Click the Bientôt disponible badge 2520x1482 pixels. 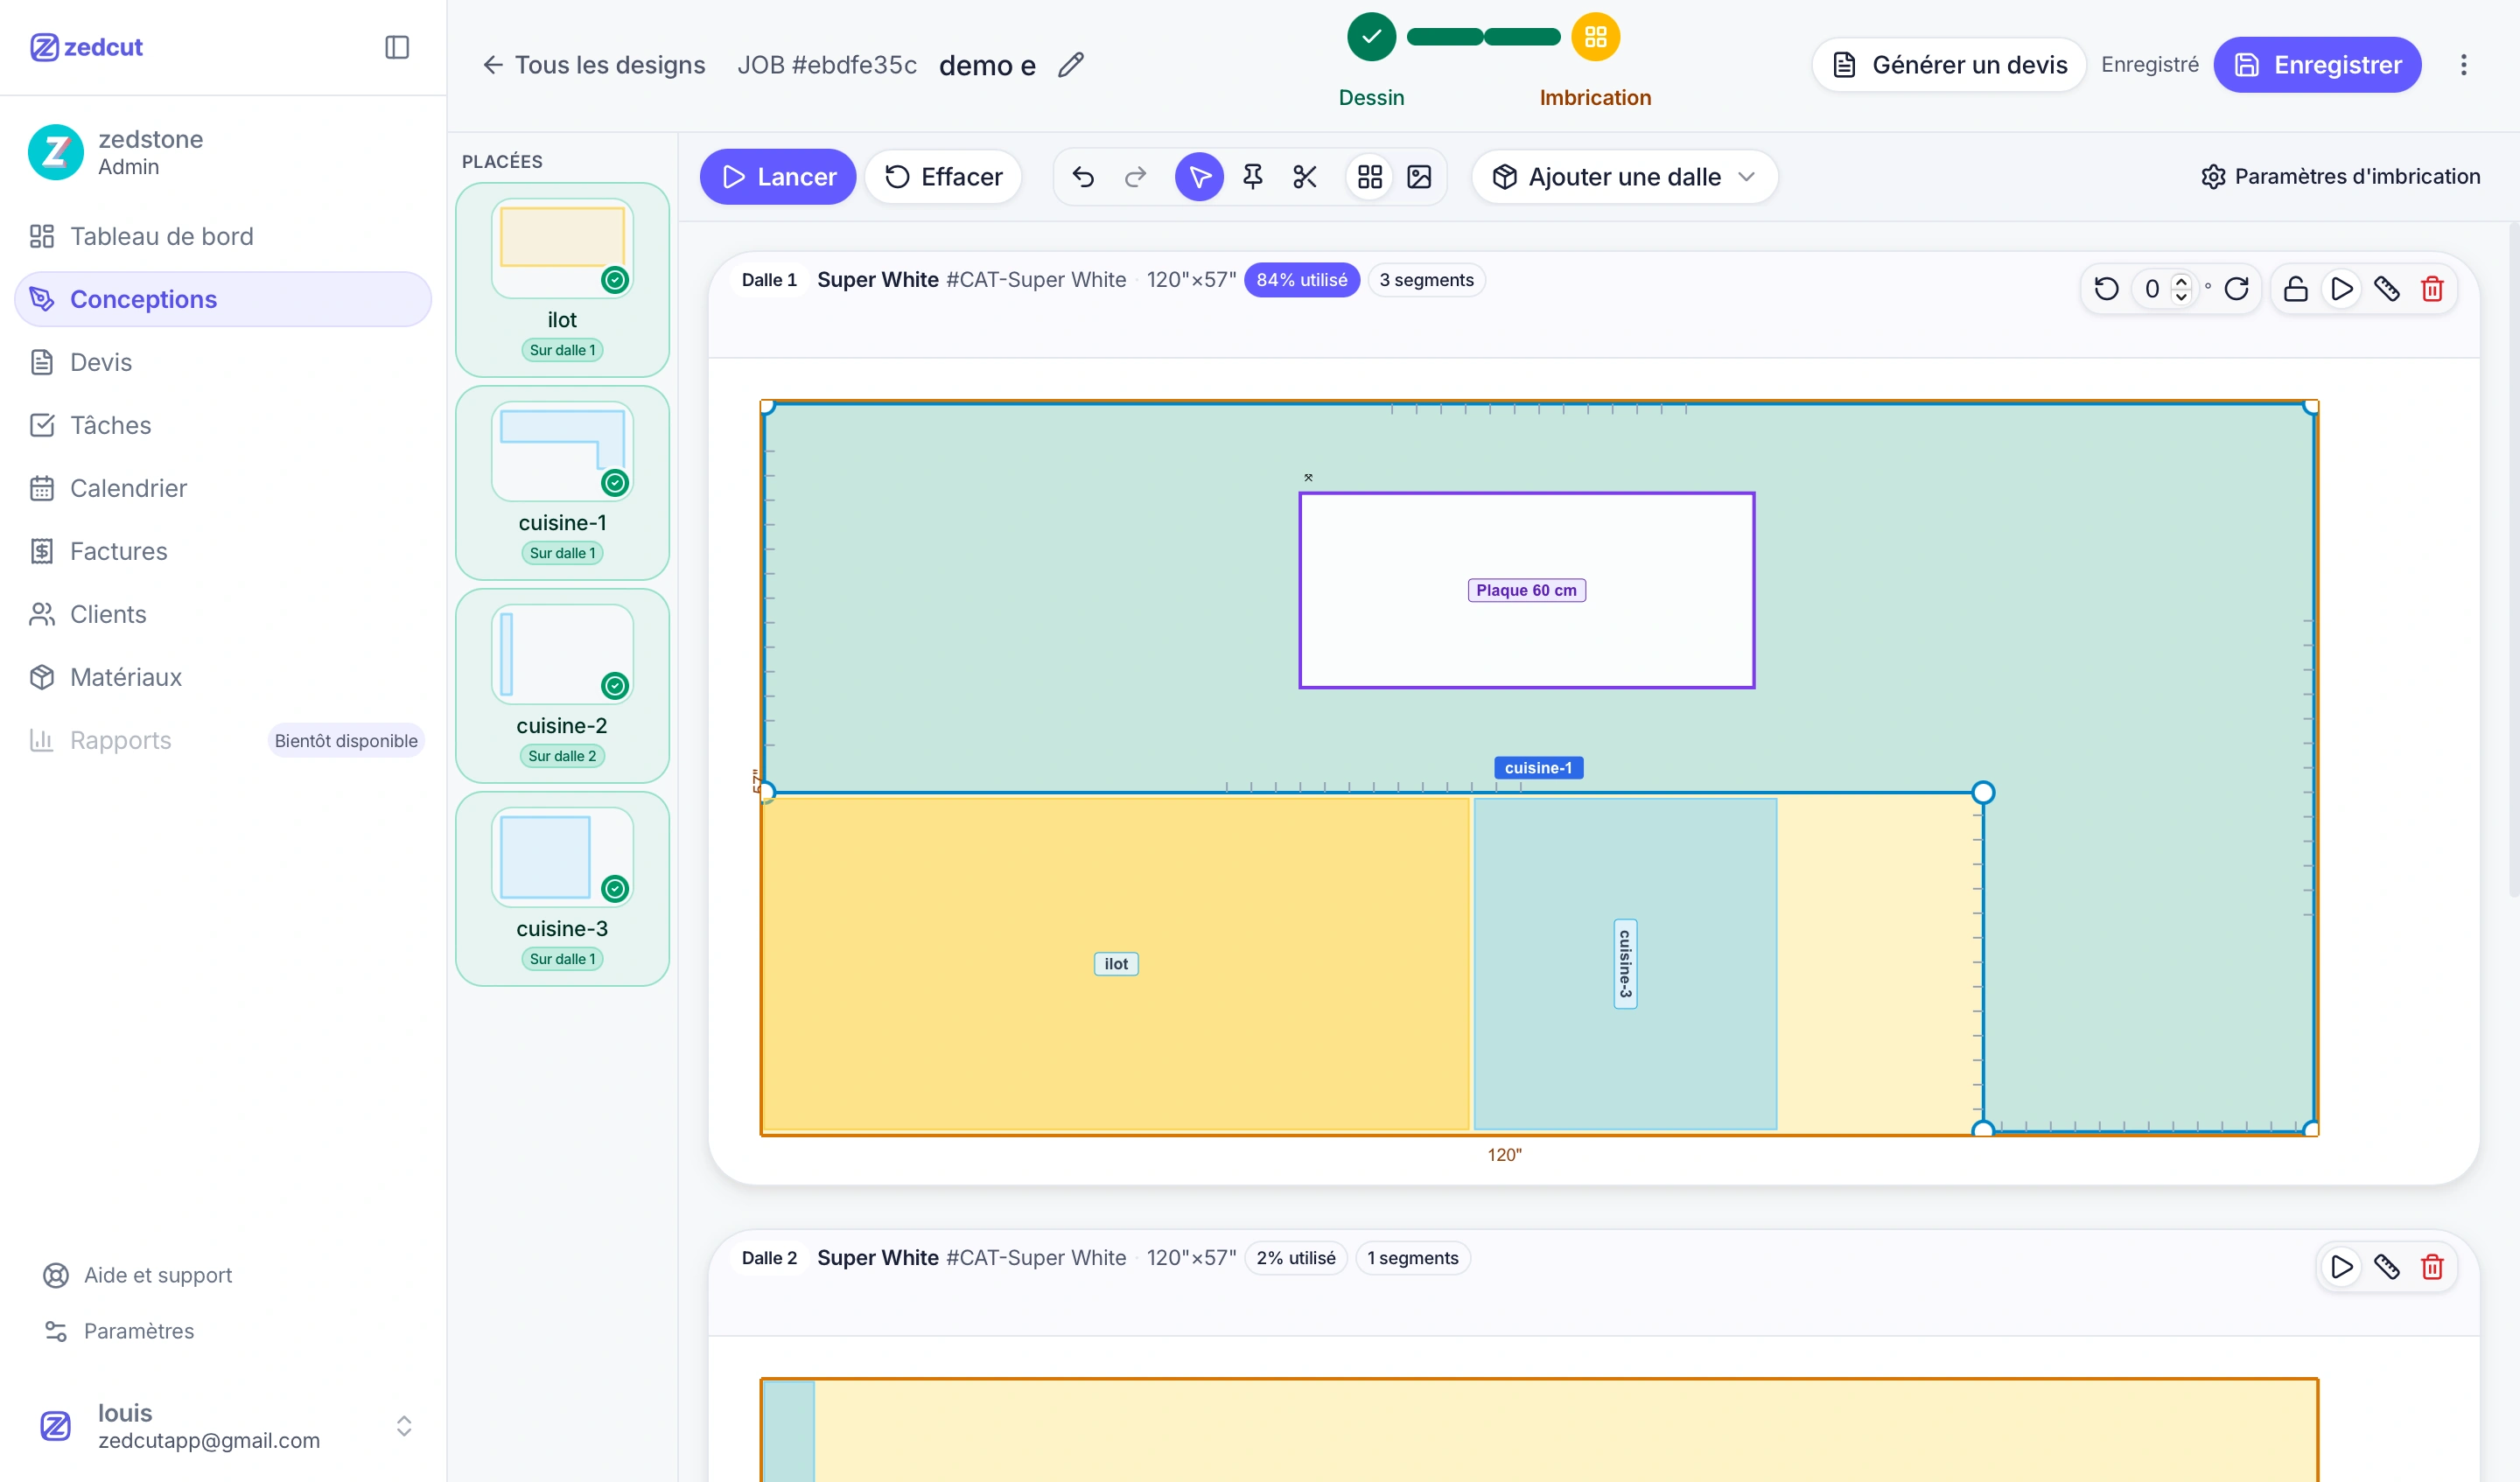point(346,741)
